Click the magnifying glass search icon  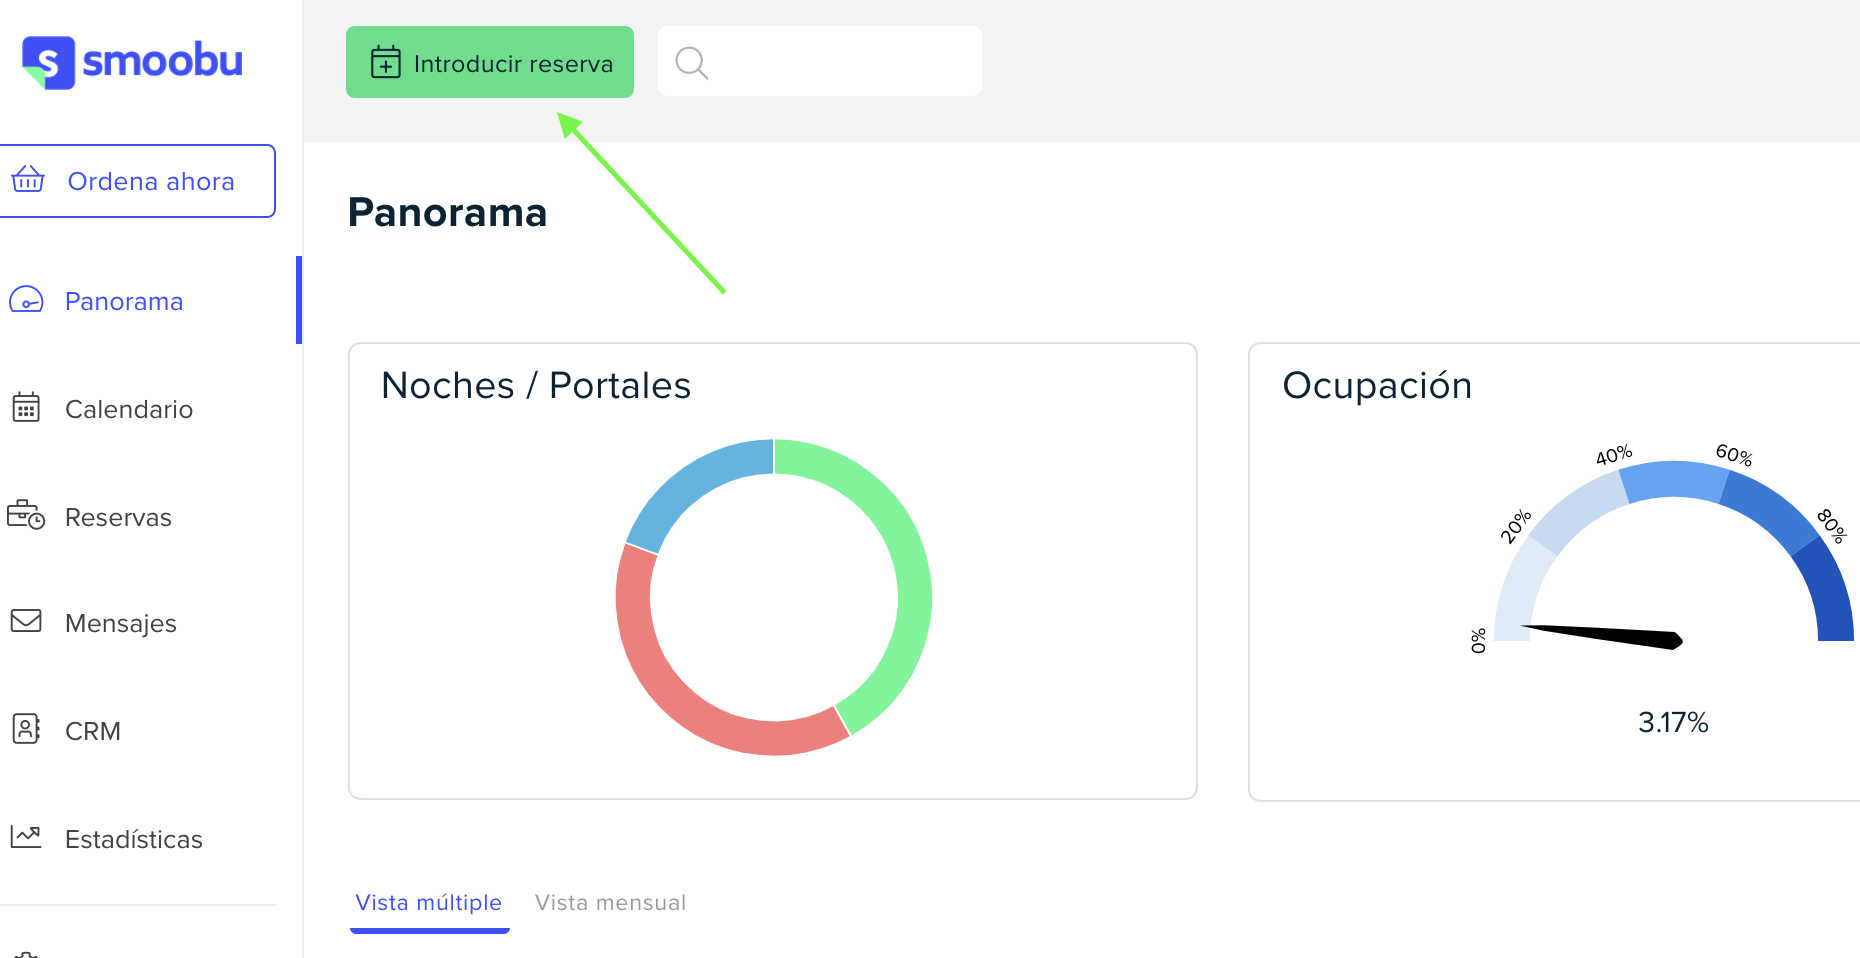point(691,63)
